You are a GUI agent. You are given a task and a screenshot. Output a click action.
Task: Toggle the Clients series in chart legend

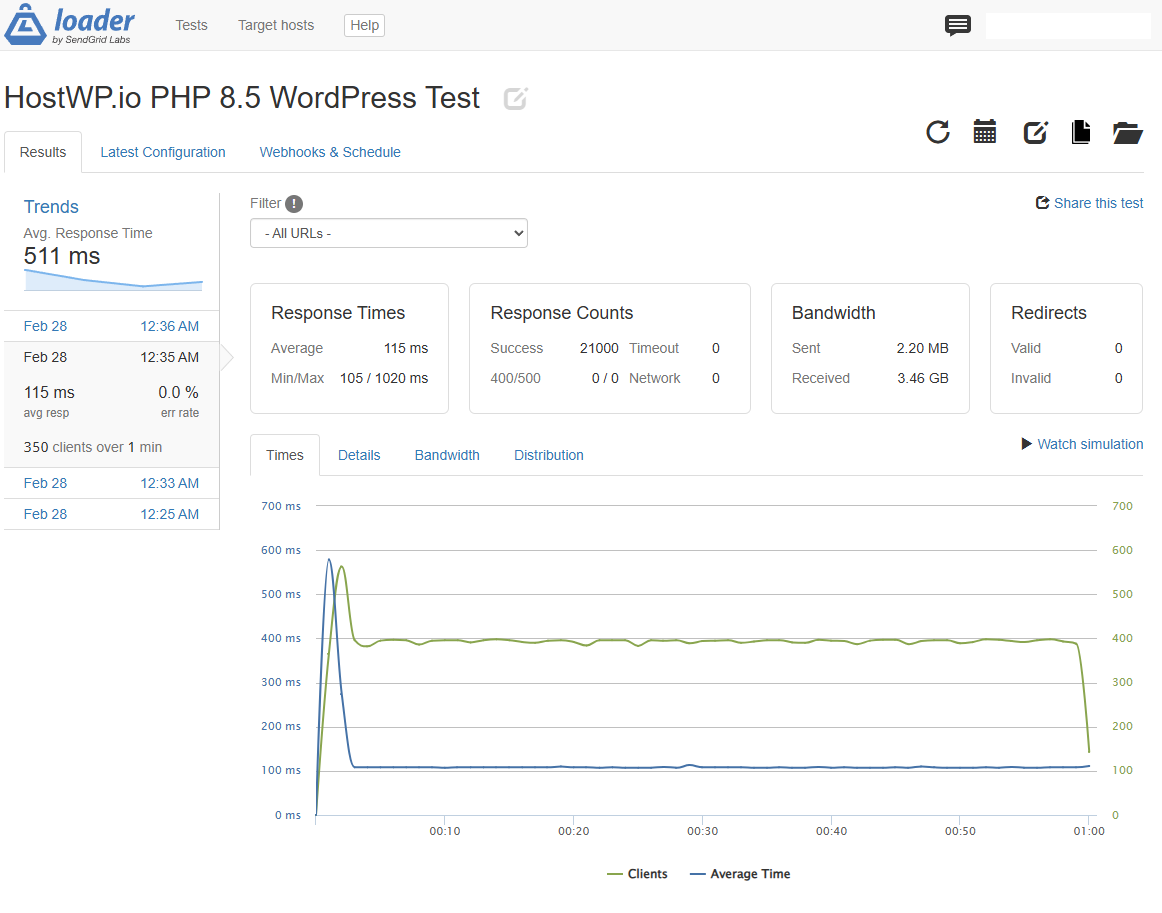(638, 874)
